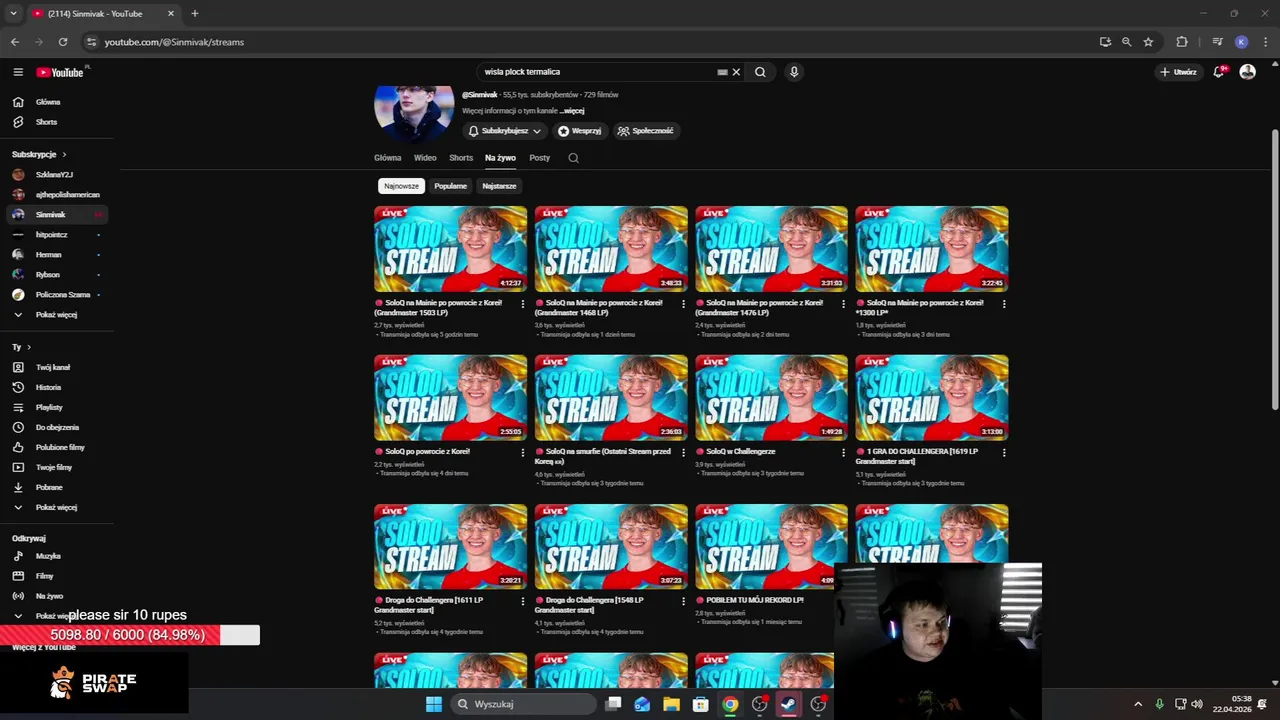Expand Pokaż więcej under subscriptions
This screenshot has height=720, width=1280.
pos(58,315)
